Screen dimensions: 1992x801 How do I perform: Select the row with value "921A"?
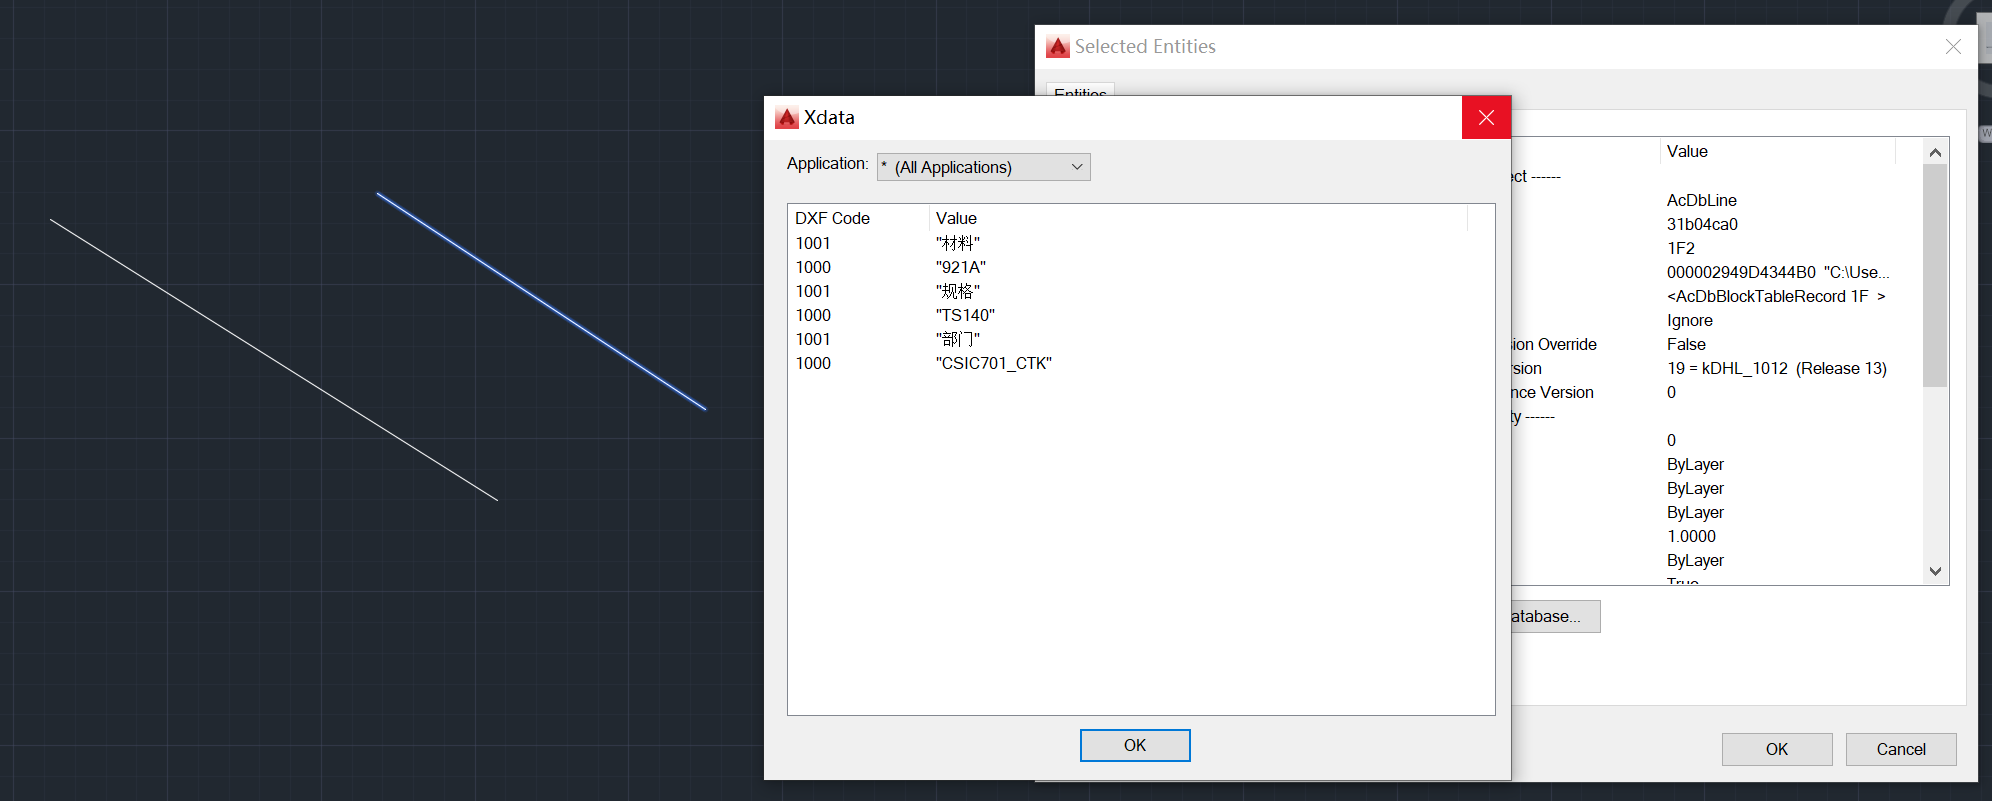(1140, 267)
